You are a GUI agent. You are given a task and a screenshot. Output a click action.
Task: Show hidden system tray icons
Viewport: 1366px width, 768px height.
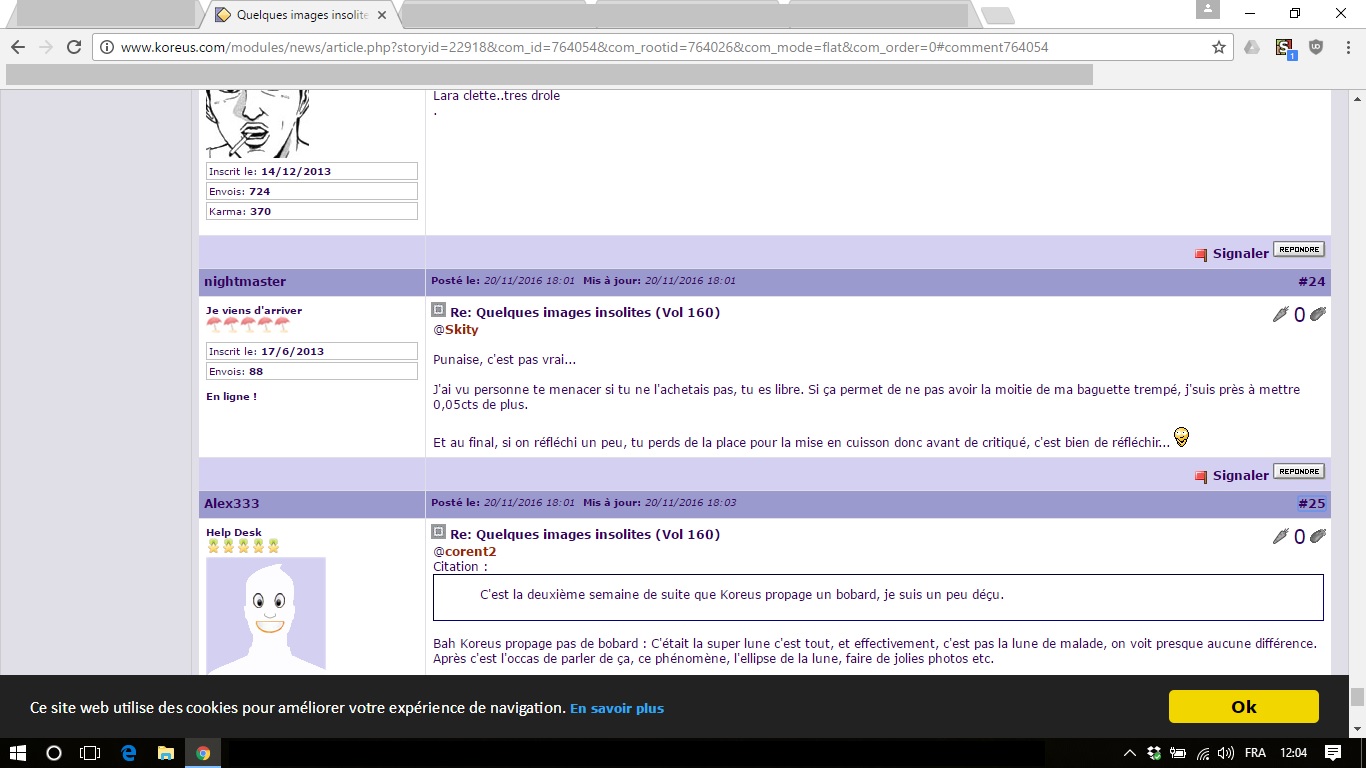pos(1130,753)
